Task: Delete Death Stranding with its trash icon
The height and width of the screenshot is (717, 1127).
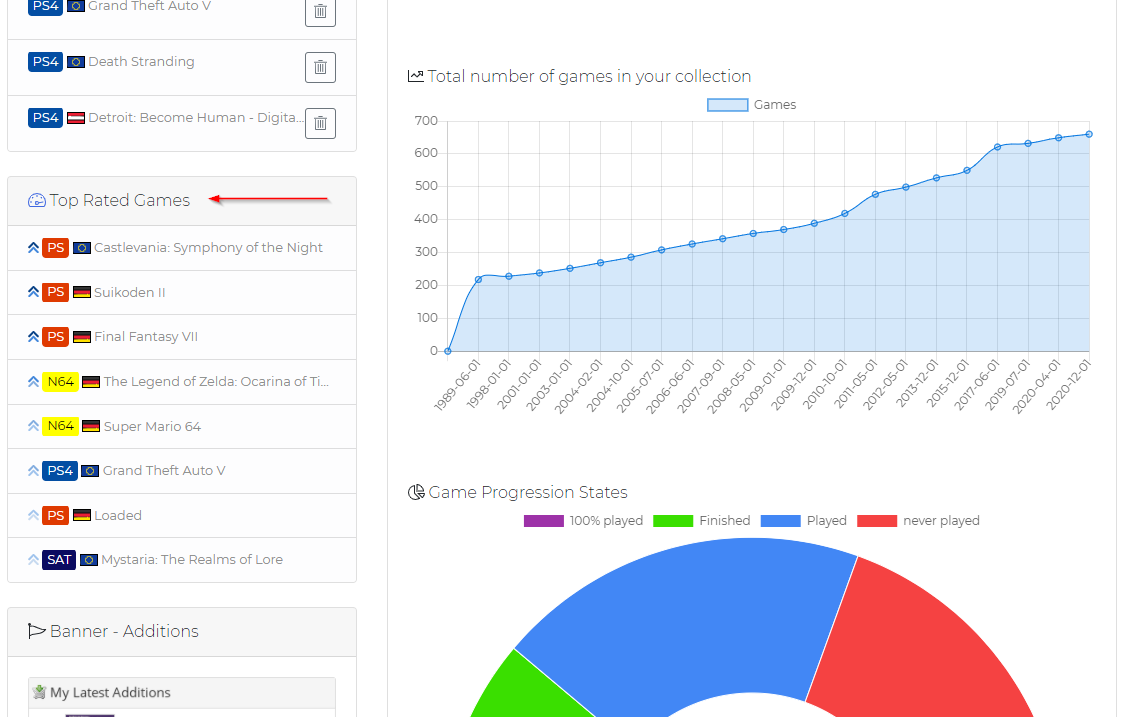Action: (x=321, y=68)
